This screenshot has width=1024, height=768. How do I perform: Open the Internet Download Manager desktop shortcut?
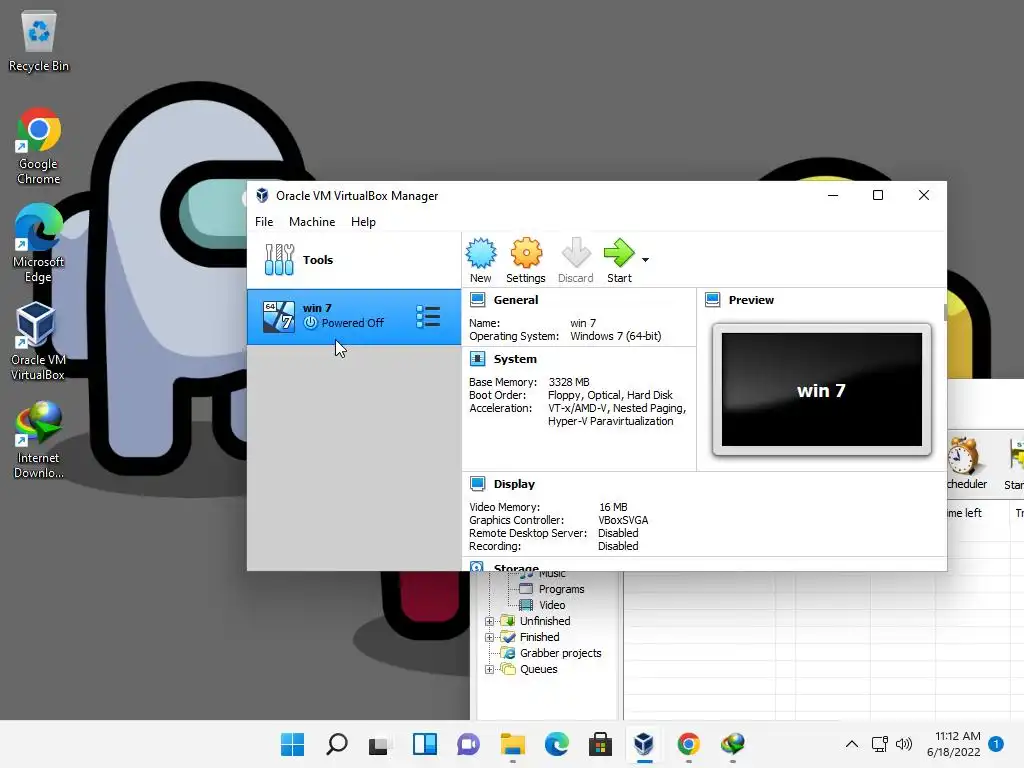click(x=39, y=440)
